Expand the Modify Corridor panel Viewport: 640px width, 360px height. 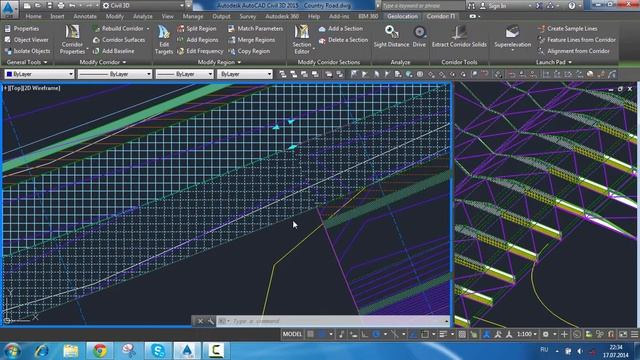103,62
